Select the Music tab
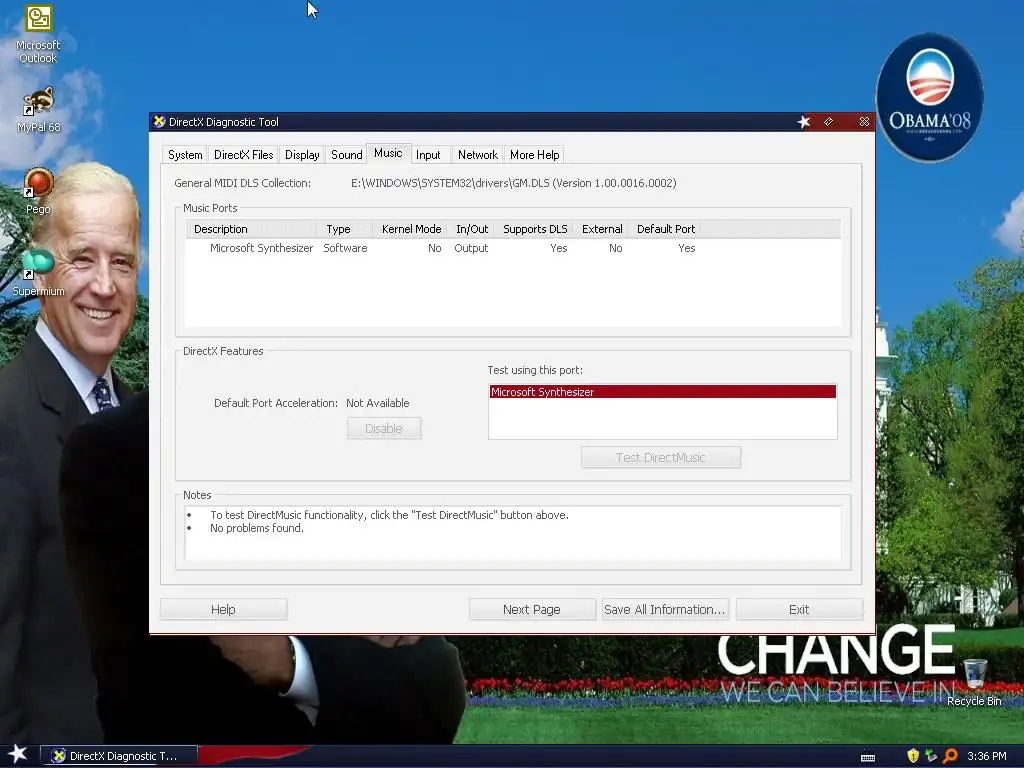Viewport: 1024px width, 768px height. pos(388,153)
